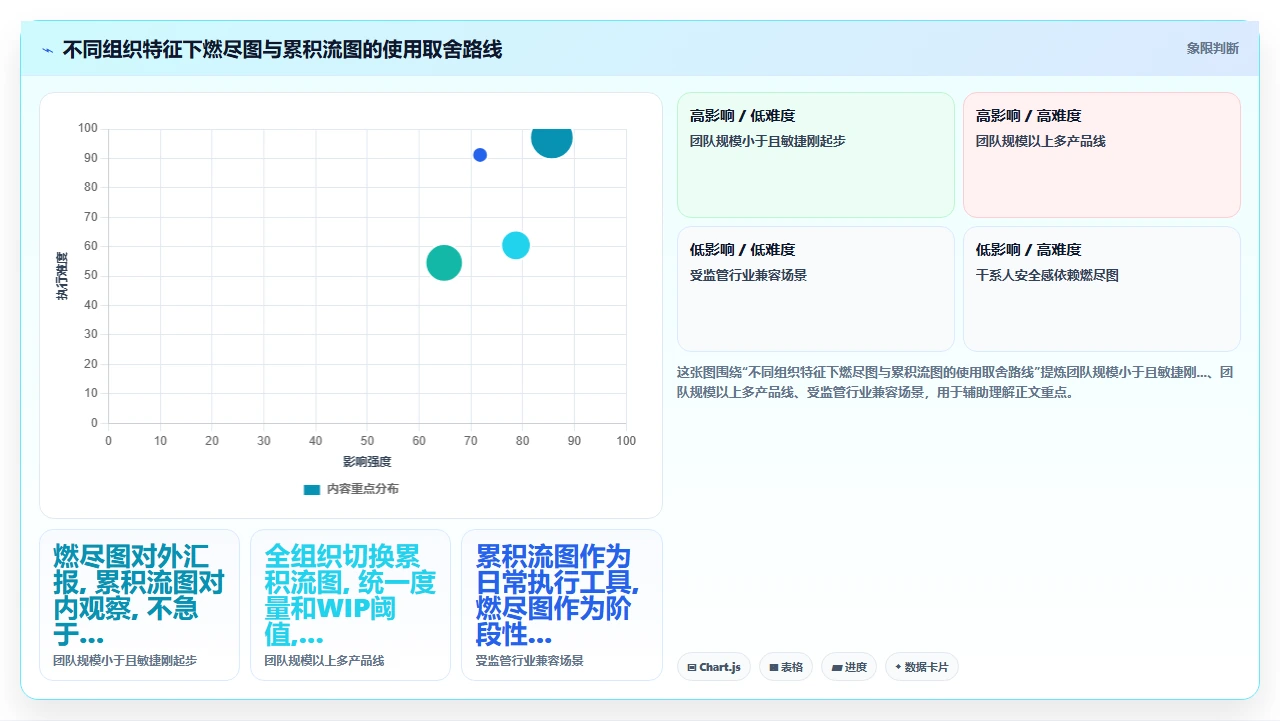Screen dimensions: 1280x721
Task: Open the 高影响 / 高难度 quadrant card
Action: tap(1102, 155)
